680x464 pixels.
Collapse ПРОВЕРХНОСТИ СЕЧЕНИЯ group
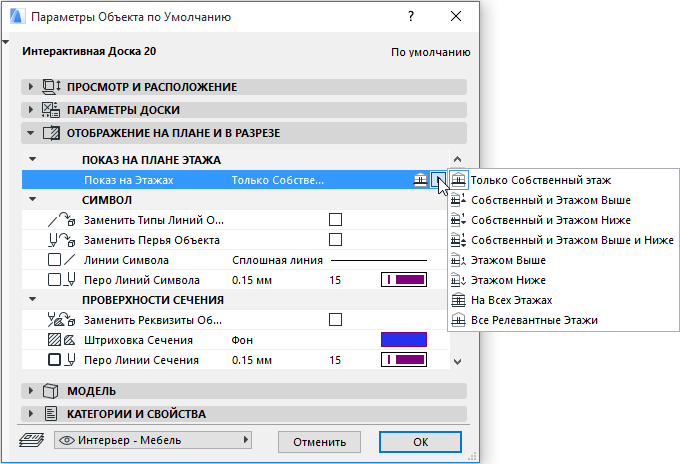coord(33,300)
